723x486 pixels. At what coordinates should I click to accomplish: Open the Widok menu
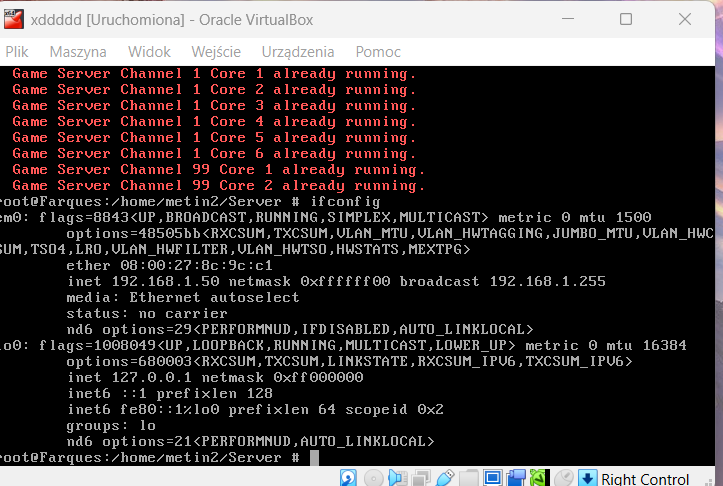(149, 51)
